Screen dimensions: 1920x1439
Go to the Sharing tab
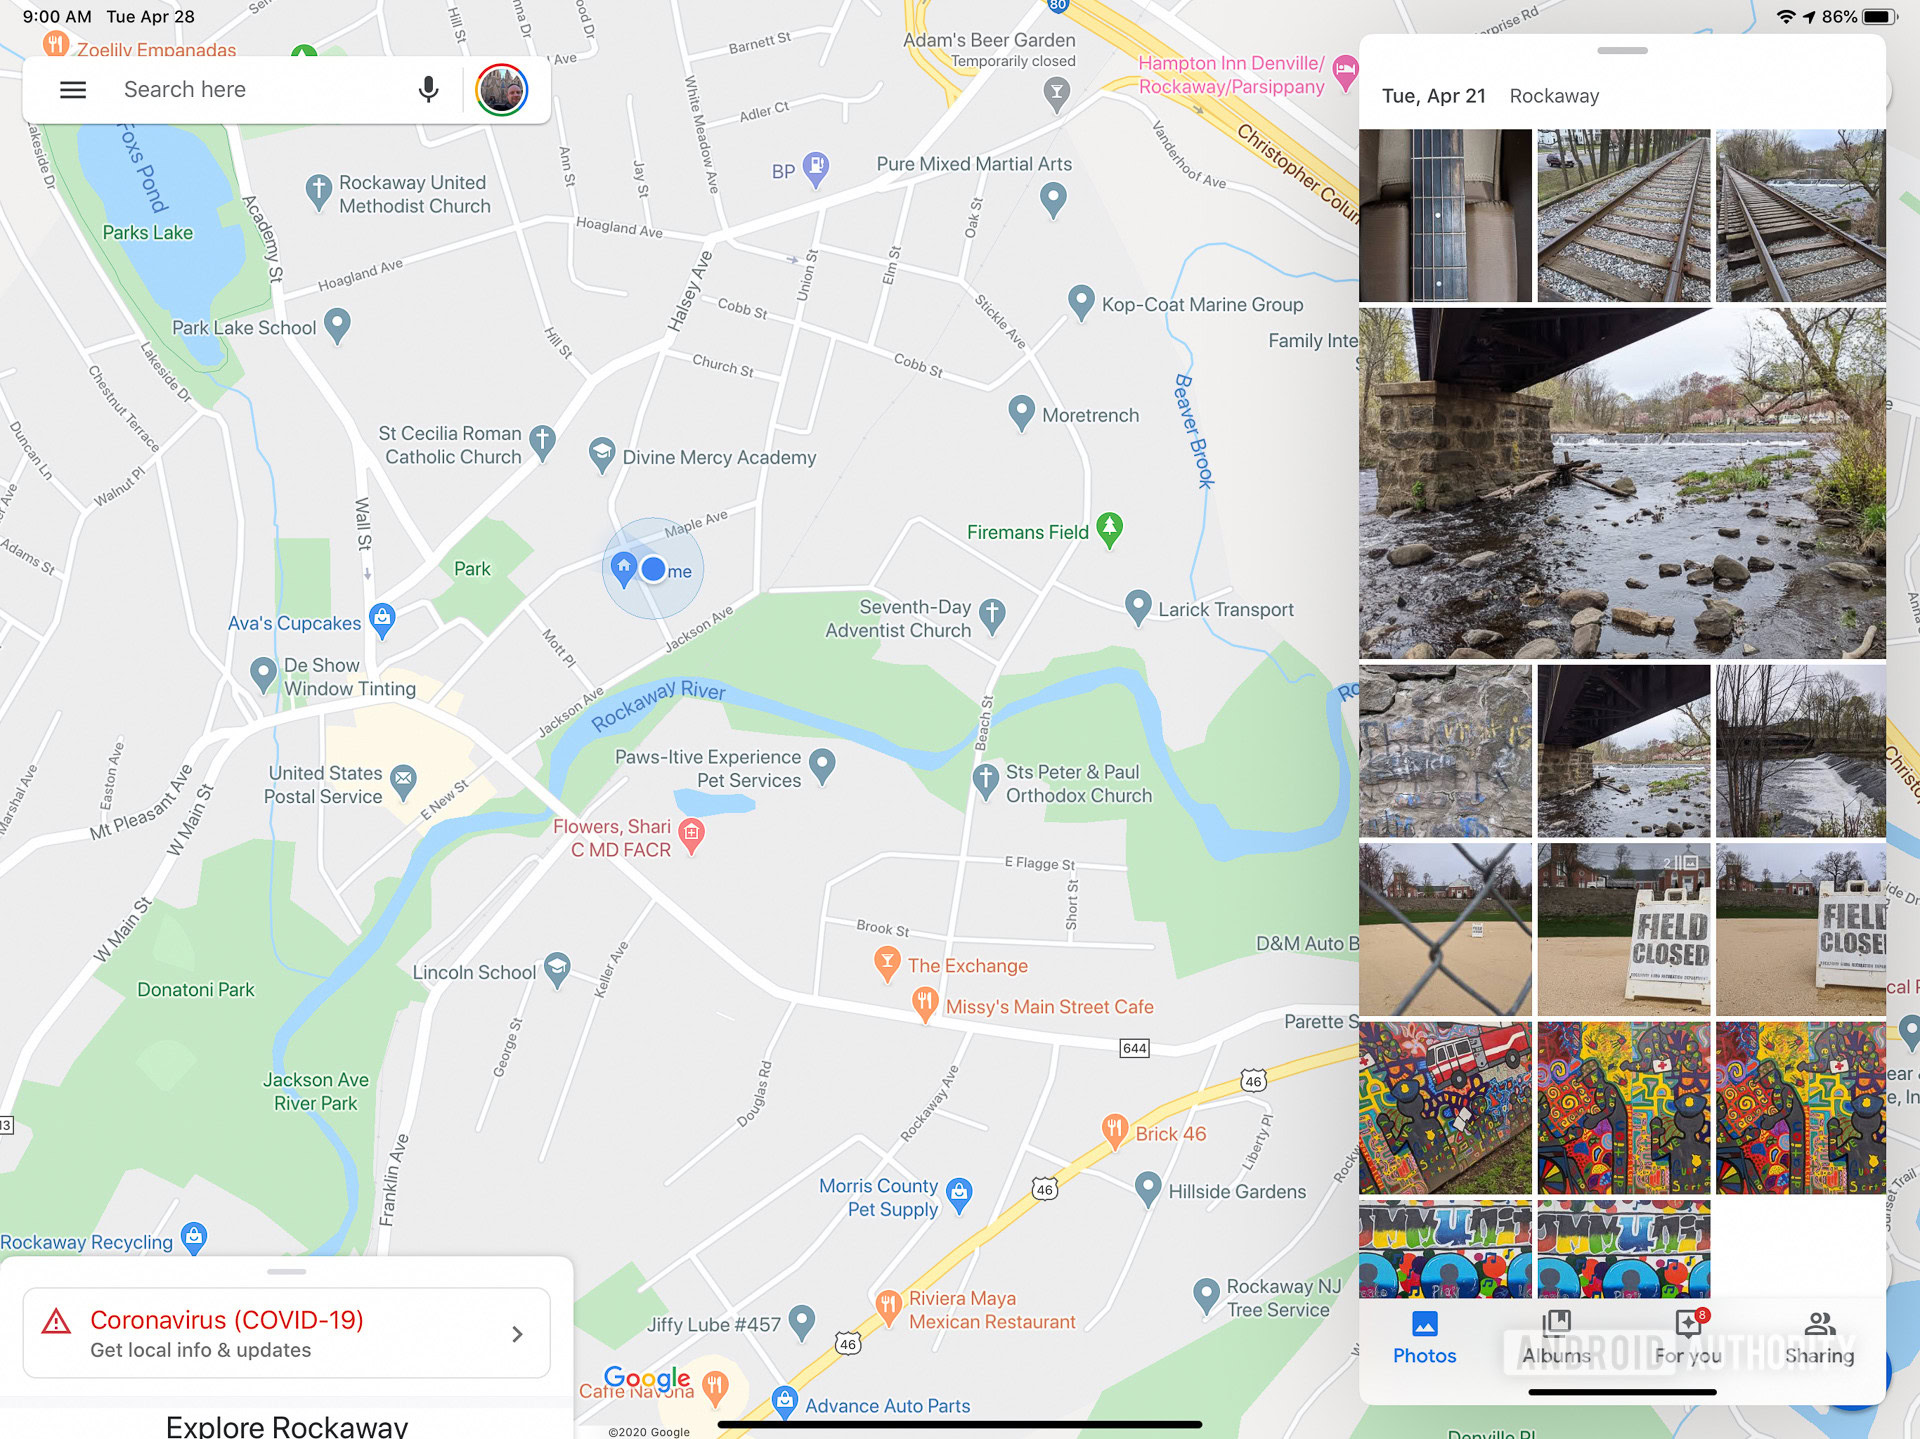tap(1819, 1338)
